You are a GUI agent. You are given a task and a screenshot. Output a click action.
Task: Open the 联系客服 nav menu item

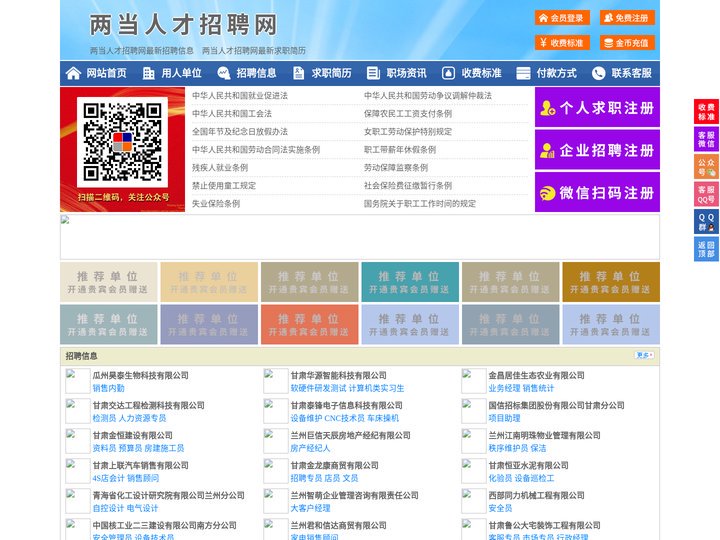point(631,73)
